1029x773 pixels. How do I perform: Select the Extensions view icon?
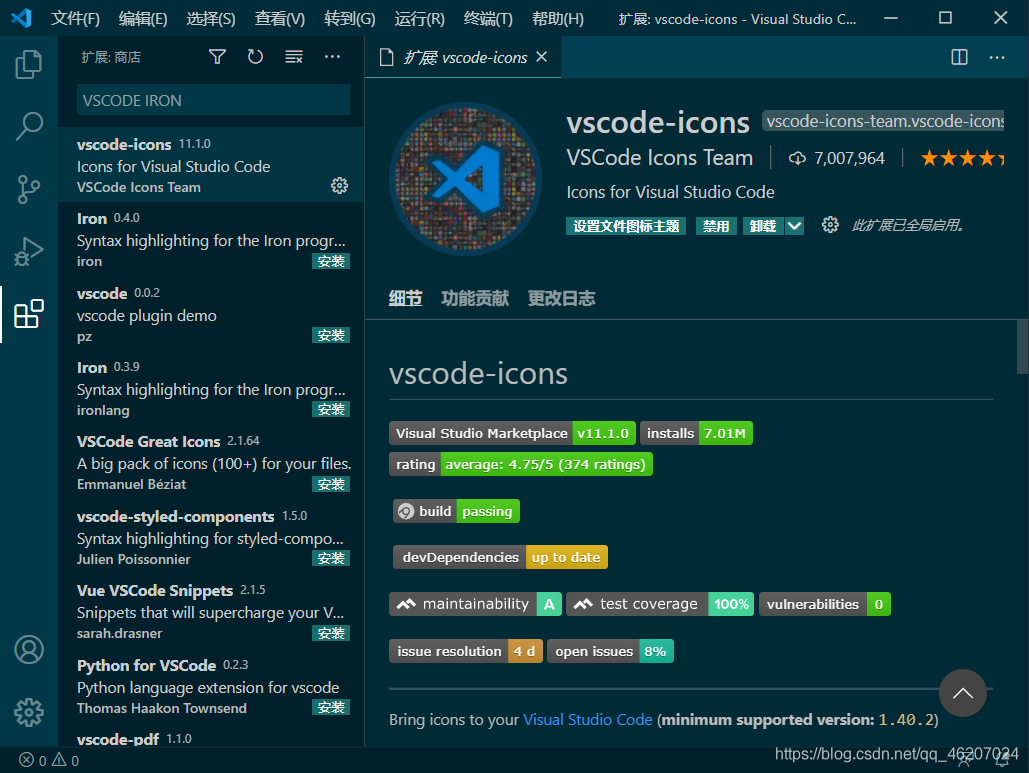point(29,314)
